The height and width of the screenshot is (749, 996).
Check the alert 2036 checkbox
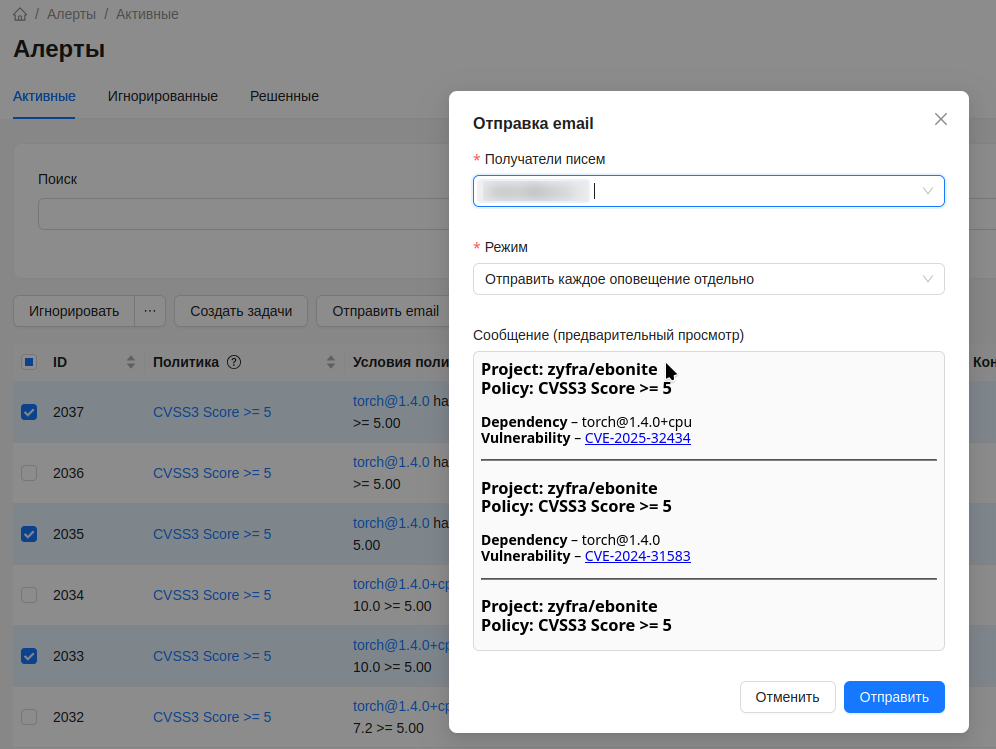[x=29, y=473]
